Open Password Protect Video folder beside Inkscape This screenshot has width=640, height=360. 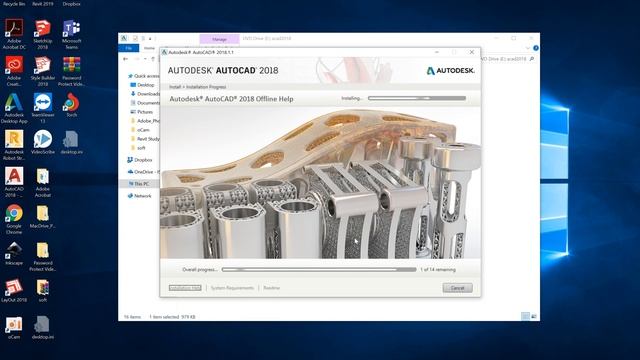click(42, 256)
